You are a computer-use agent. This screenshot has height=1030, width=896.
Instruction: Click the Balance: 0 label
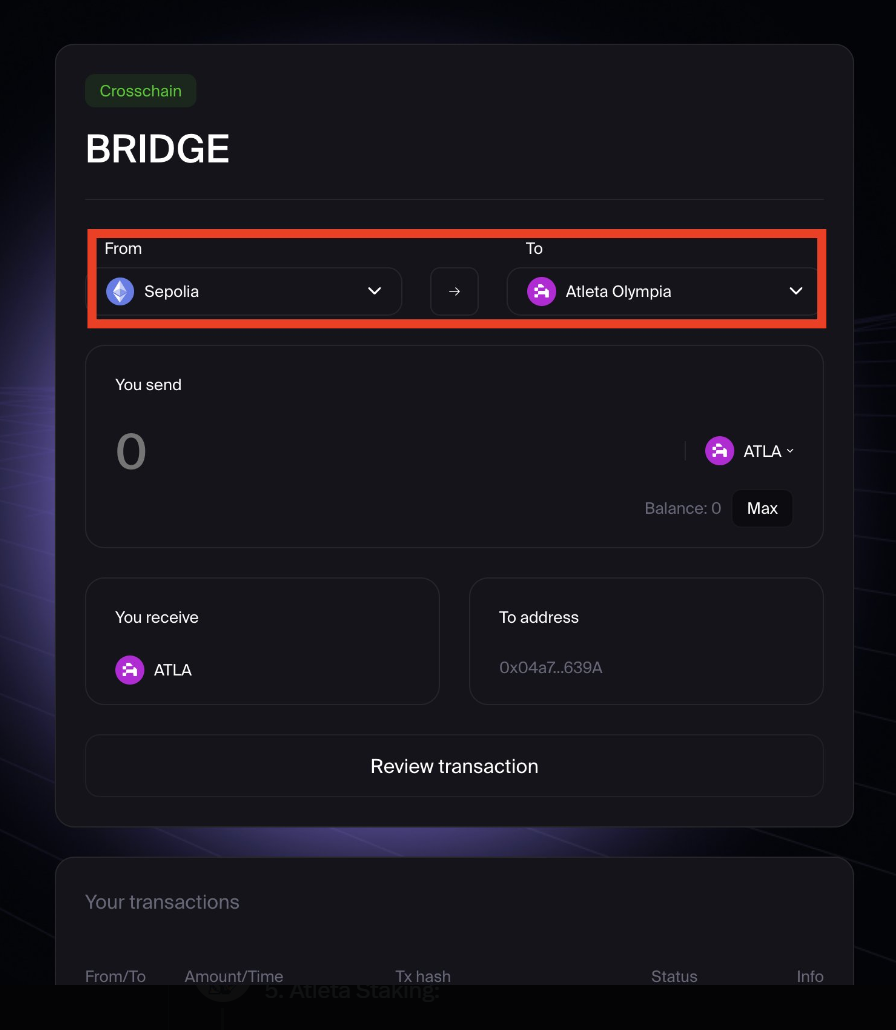[x=683, y=508]
